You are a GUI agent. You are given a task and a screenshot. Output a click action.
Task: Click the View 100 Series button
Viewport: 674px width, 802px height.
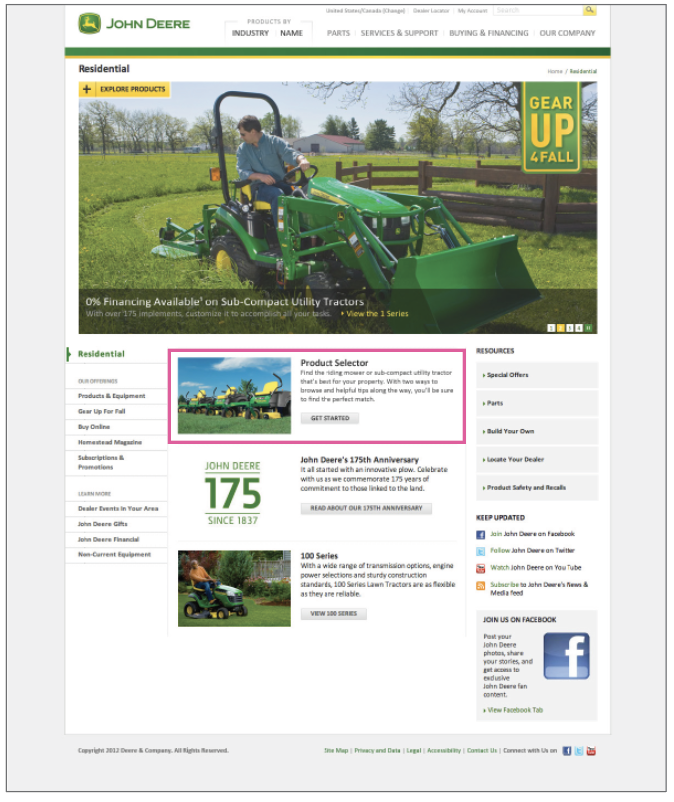pos(333,614)
